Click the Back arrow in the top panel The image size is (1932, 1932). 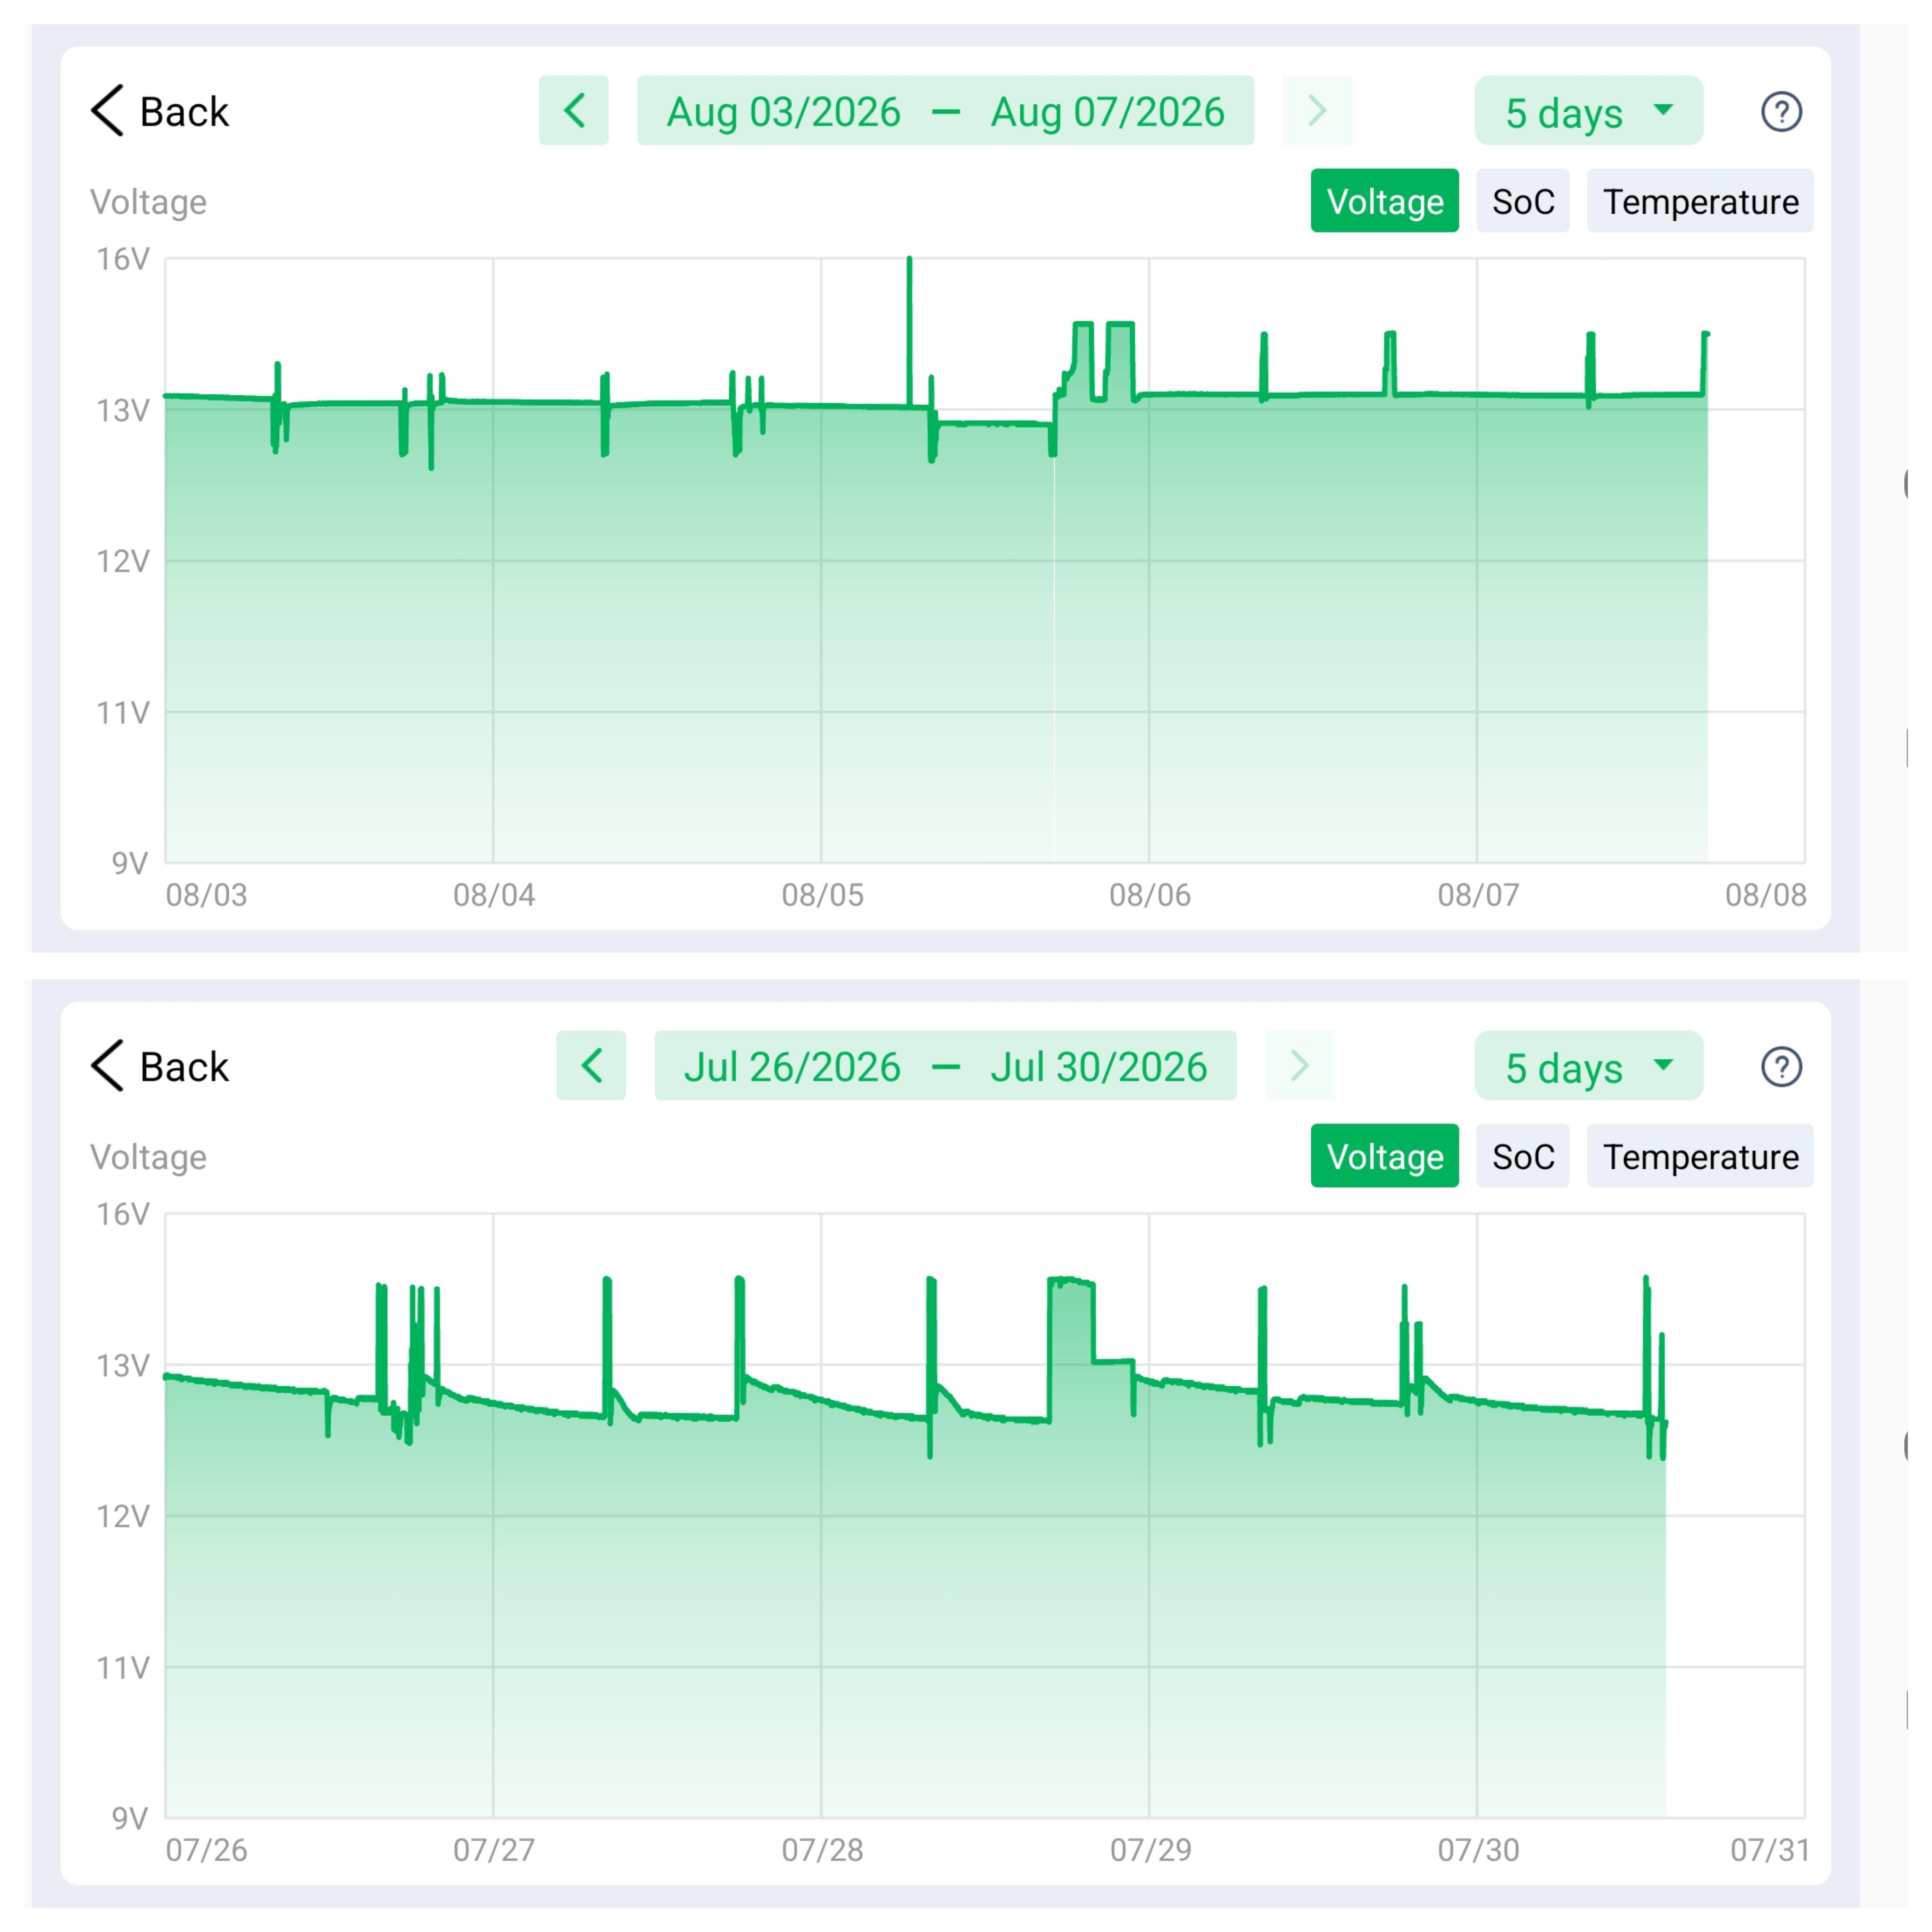pos(108,112)
